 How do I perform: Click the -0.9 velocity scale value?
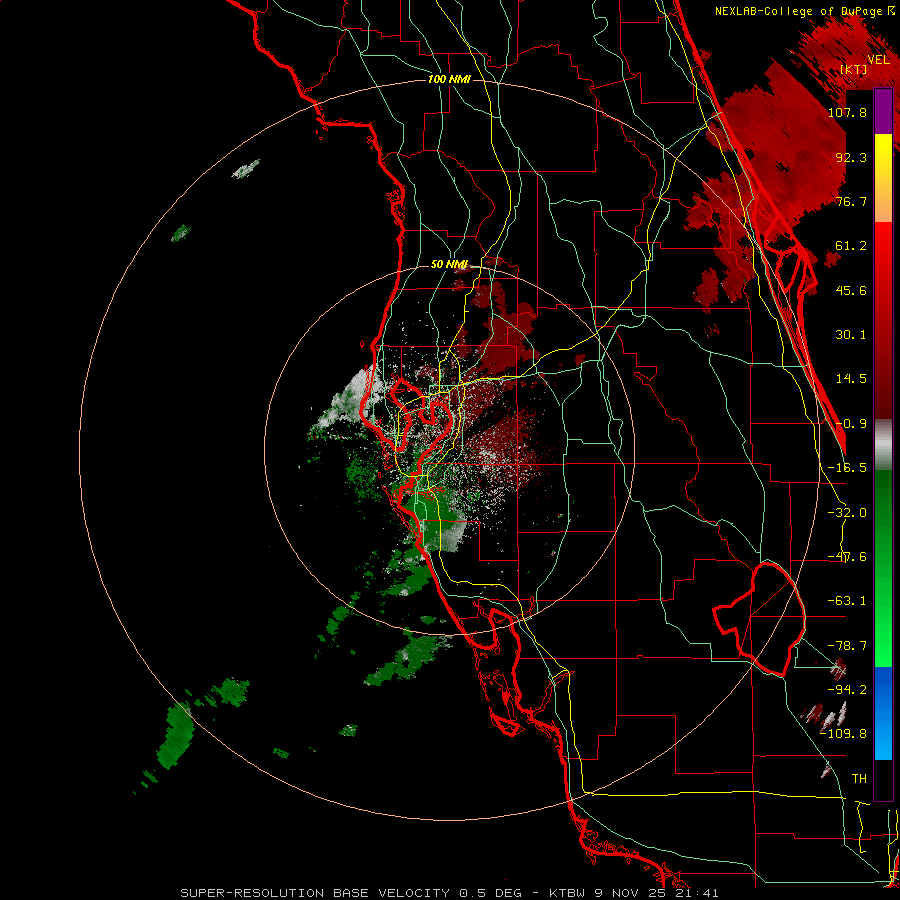pos(851,424)
